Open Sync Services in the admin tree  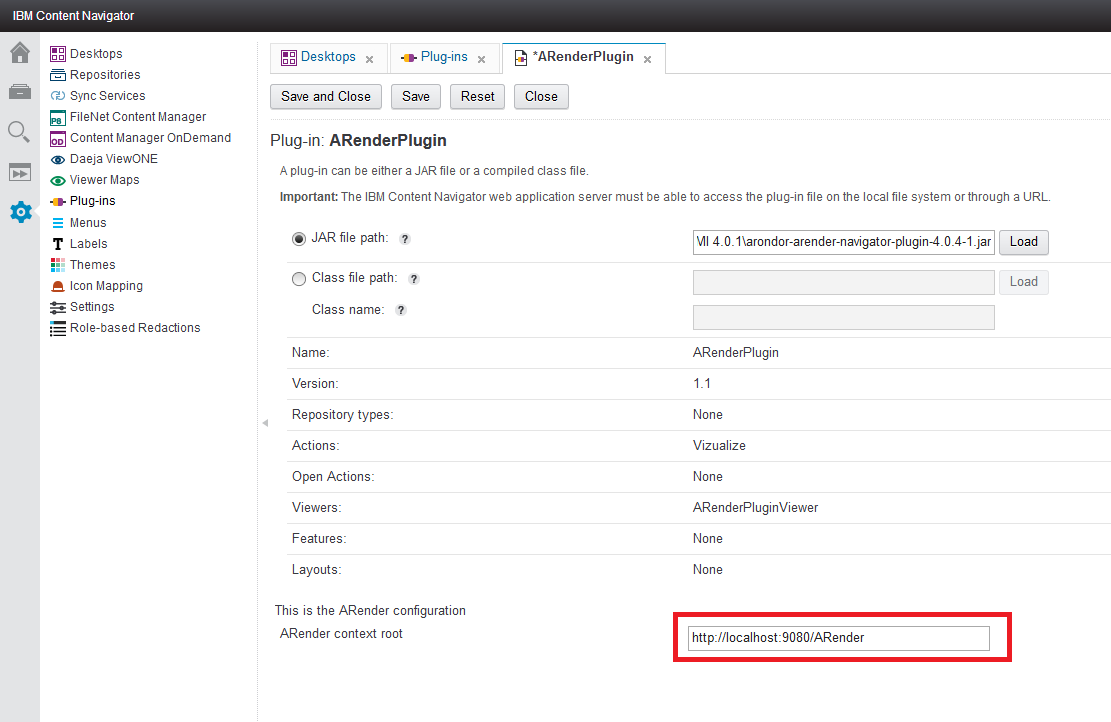coord(108,96)
